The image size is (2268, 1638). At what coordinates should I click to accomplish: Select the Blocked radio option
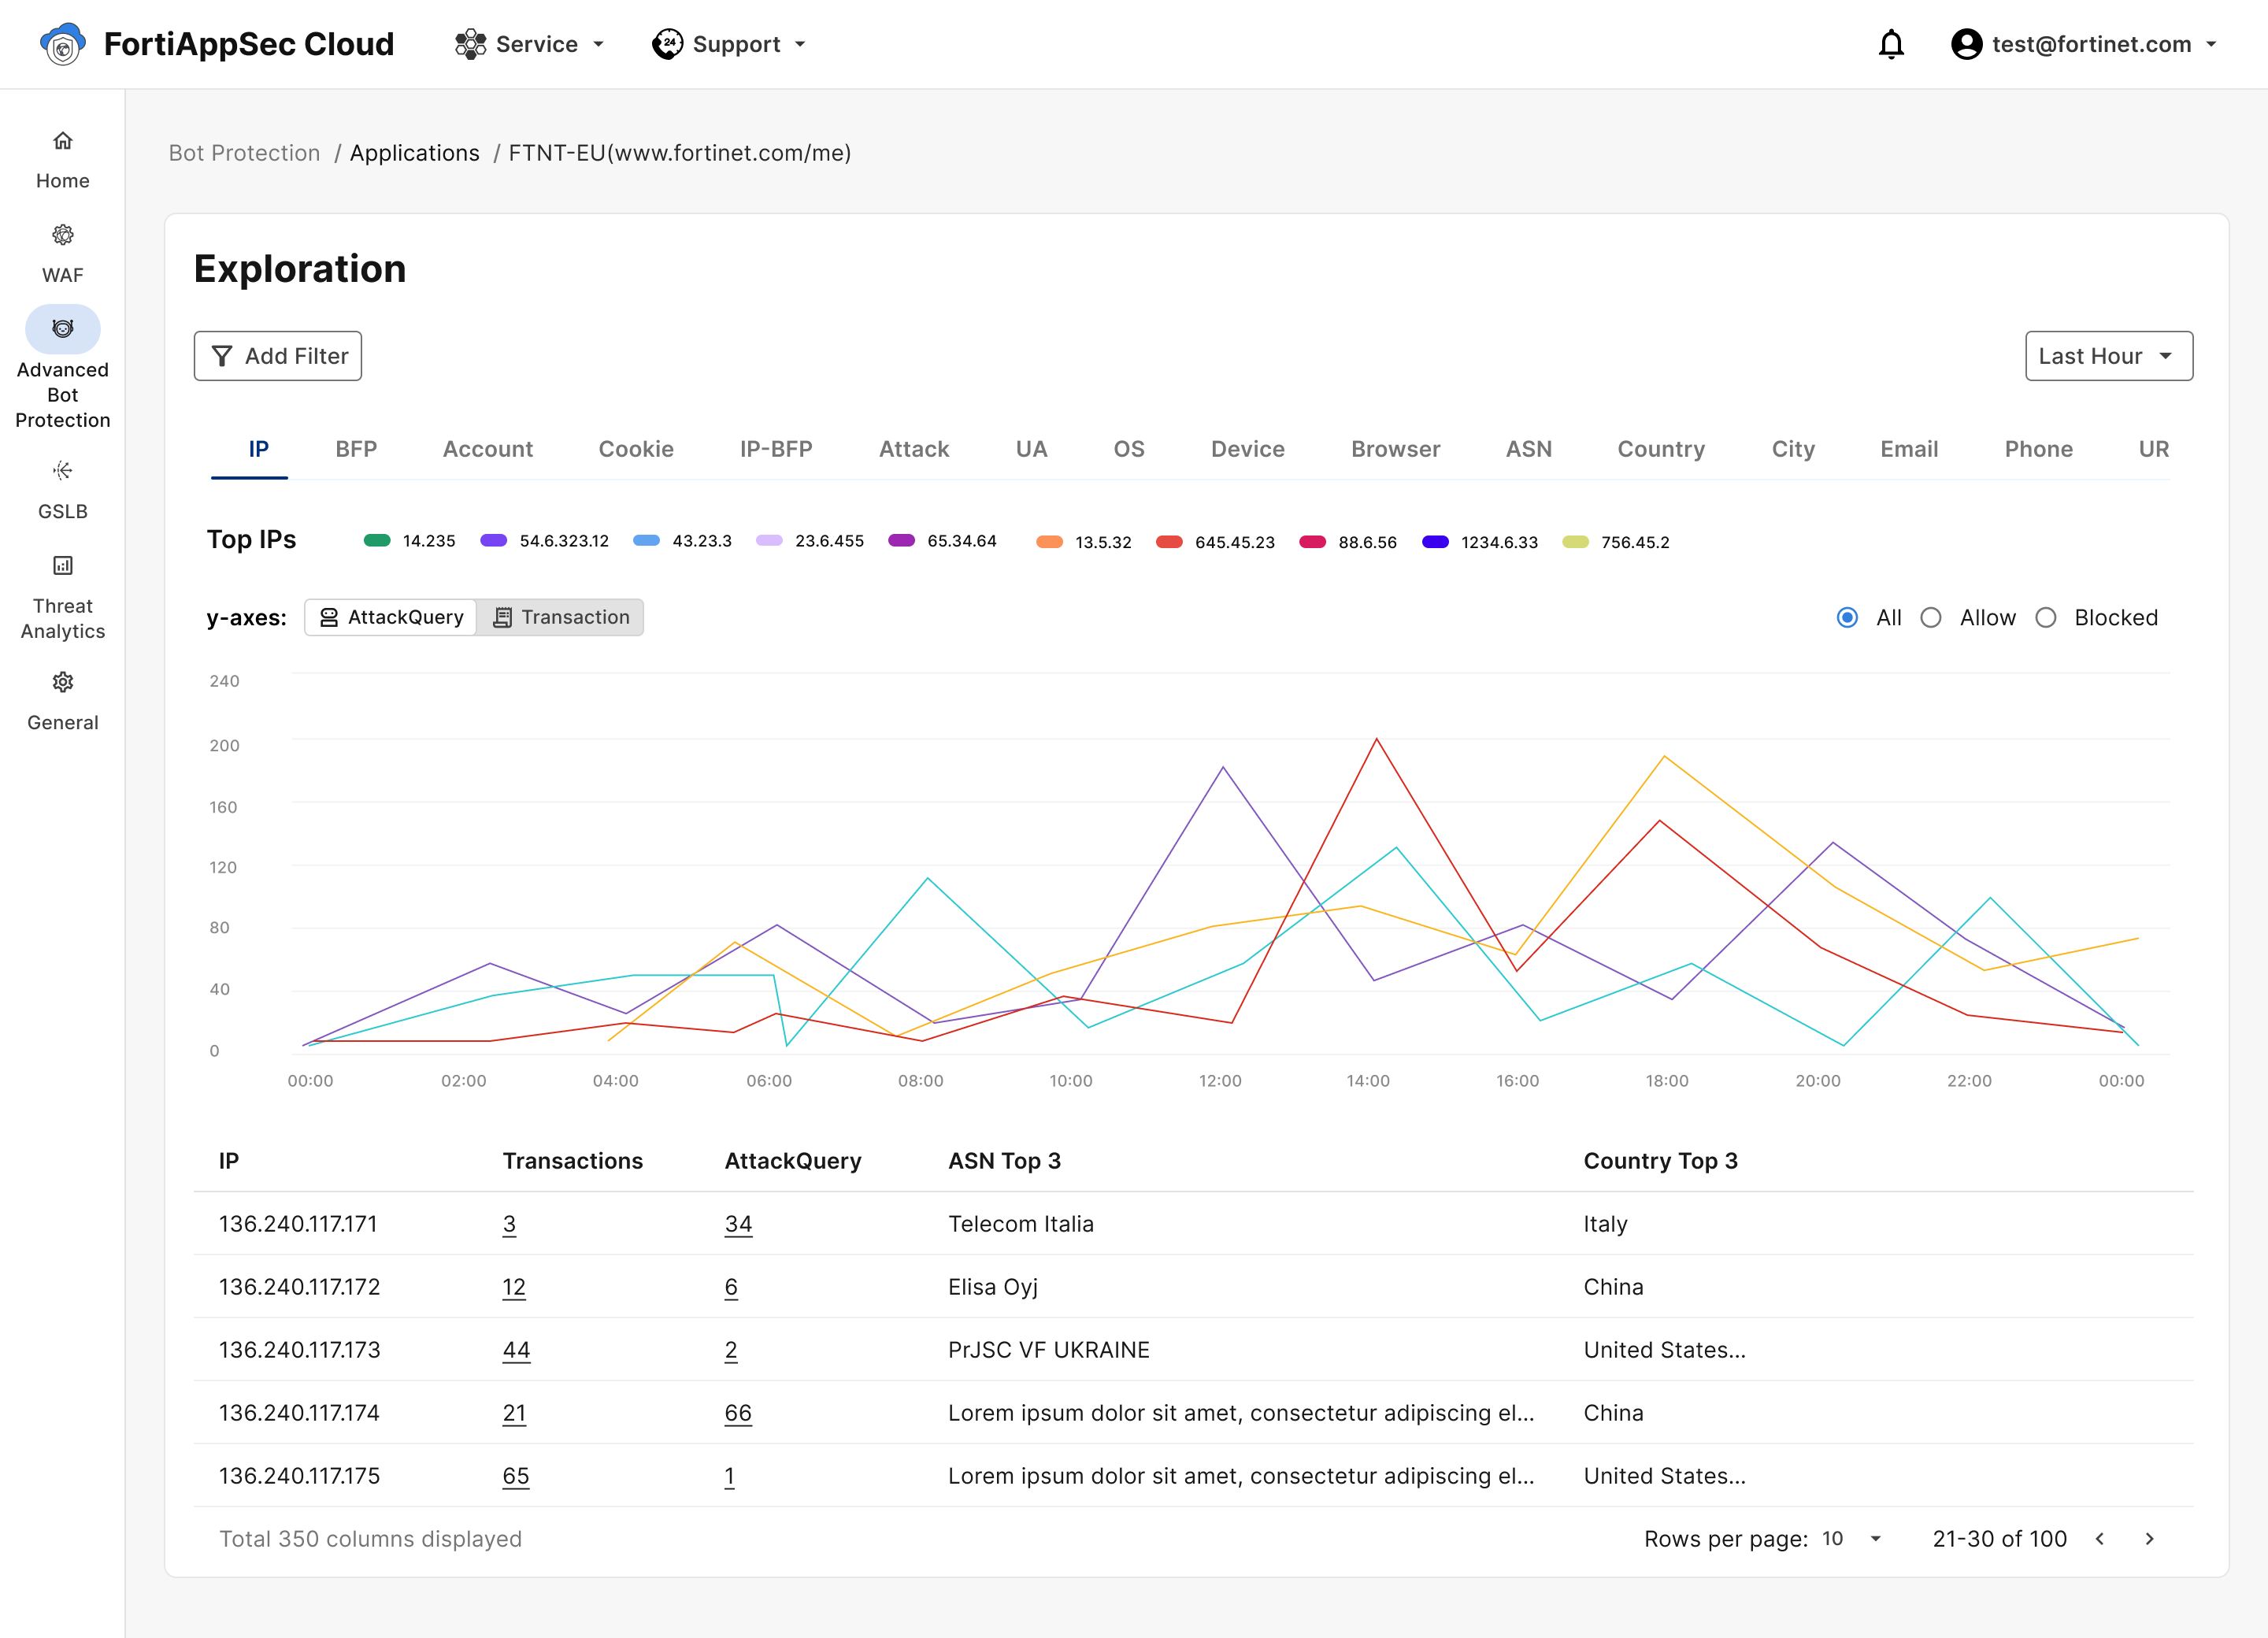2045,618
